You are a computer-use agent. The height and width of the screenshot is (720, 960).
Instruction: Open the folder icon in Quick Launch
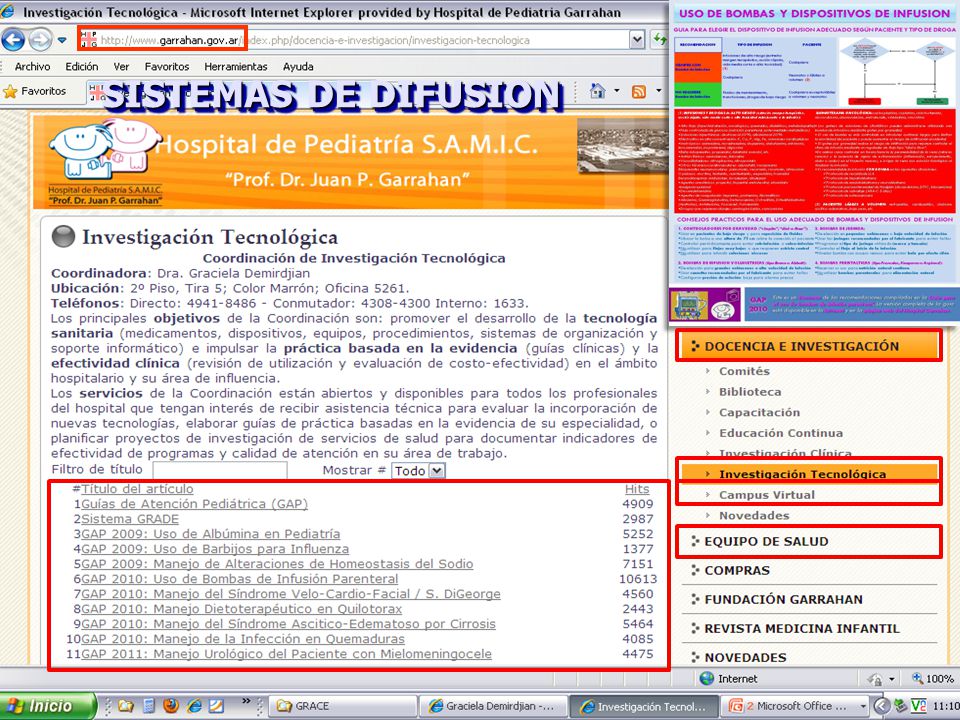click(126, 706)
